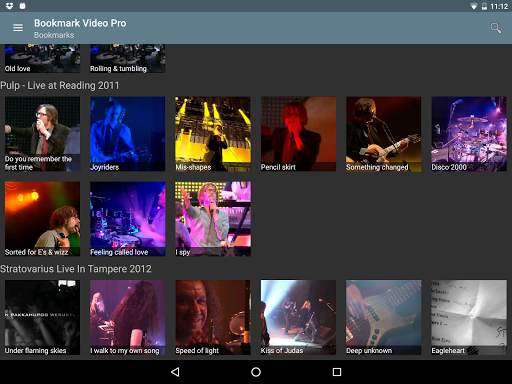Tap the notification icon beside the Dropbox icon
This screenshot has height=384, width=512.
[x=22, y=6]
